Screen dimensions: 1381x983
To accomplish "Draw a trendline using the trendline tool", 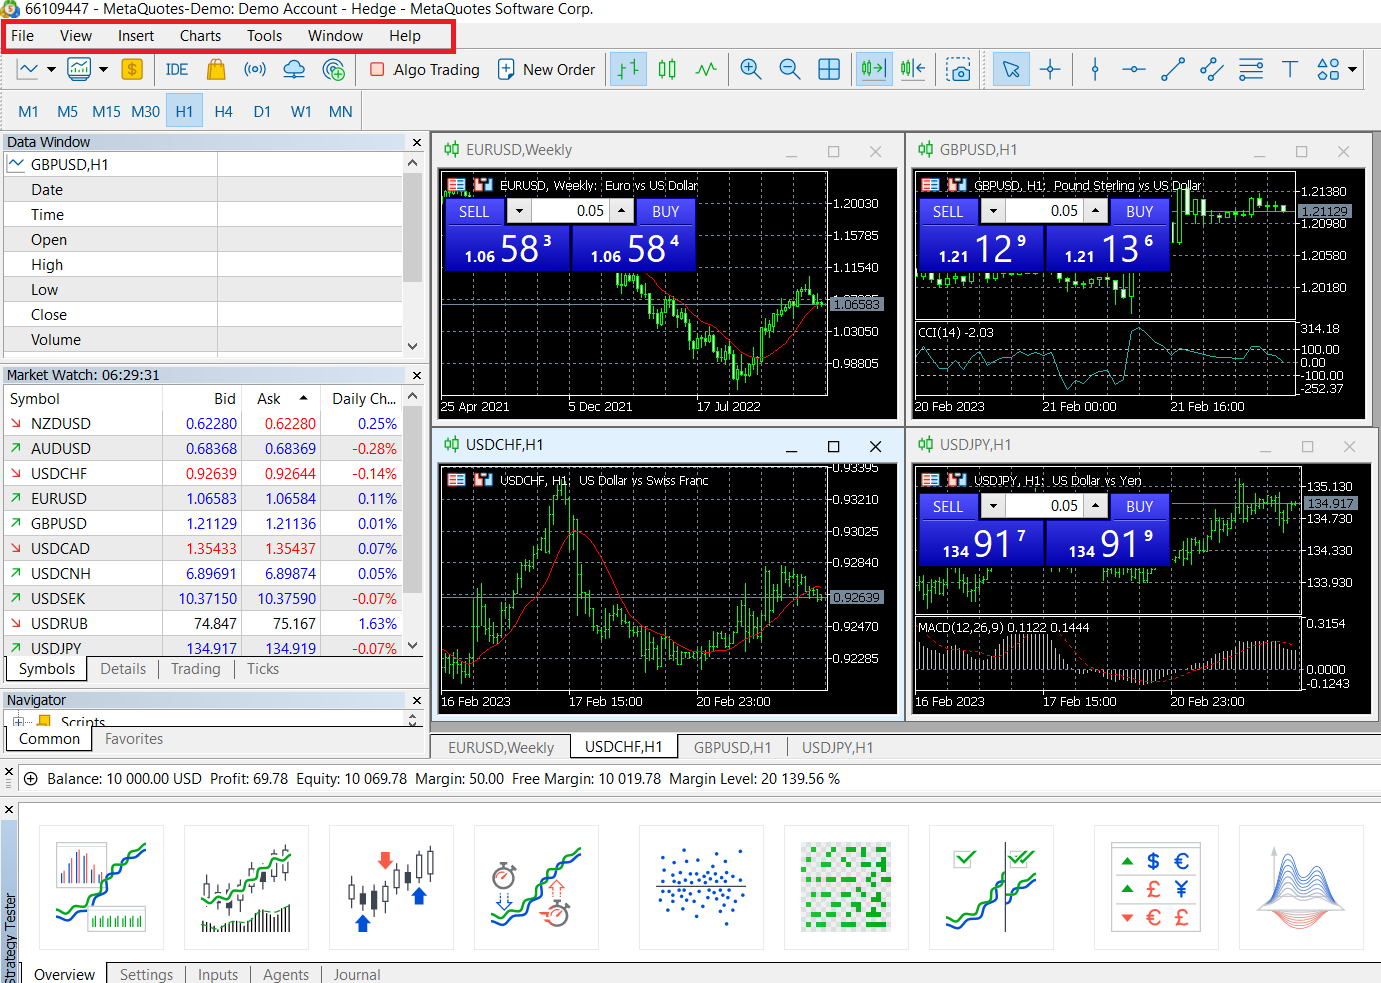I will [1173, 69].
